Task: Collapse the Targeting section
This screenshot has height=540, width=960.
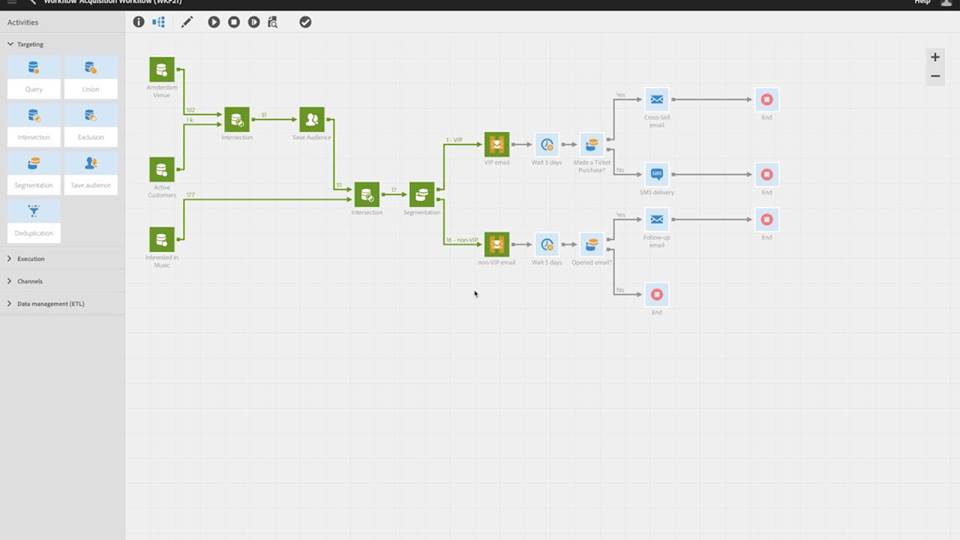Action: coord(10,44)
